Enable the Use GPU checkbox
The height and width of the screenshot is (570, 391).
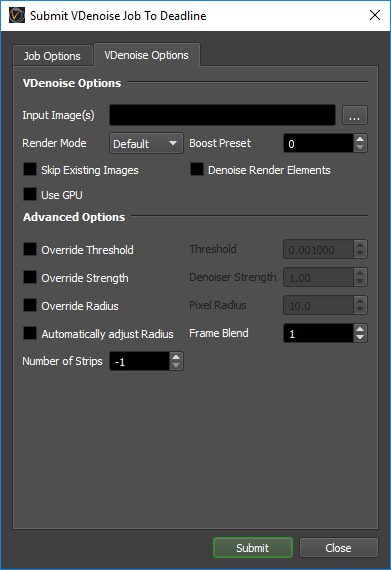point(30,194)
